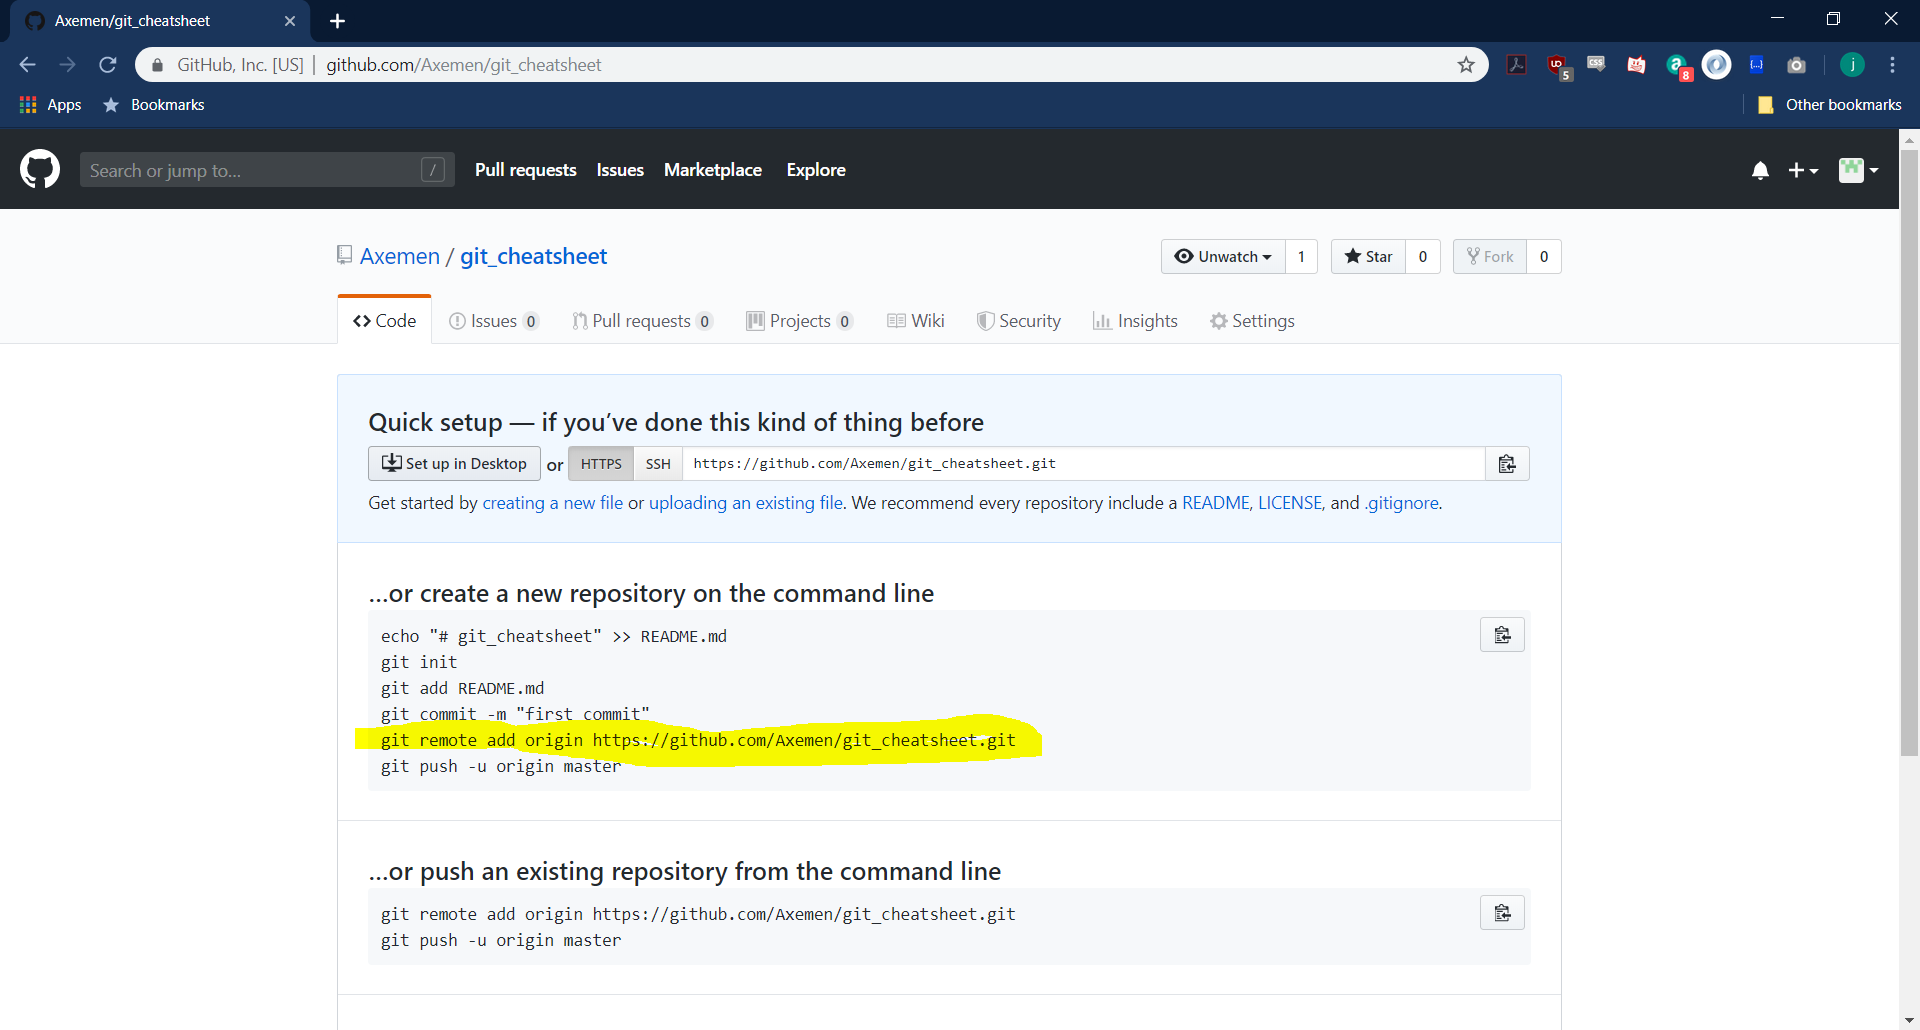Image resolution: width=1920 pixels, height=1030 pixels.
Task: Click the uBlock Origin extension icon
Action: click(x=1558, y=67)
